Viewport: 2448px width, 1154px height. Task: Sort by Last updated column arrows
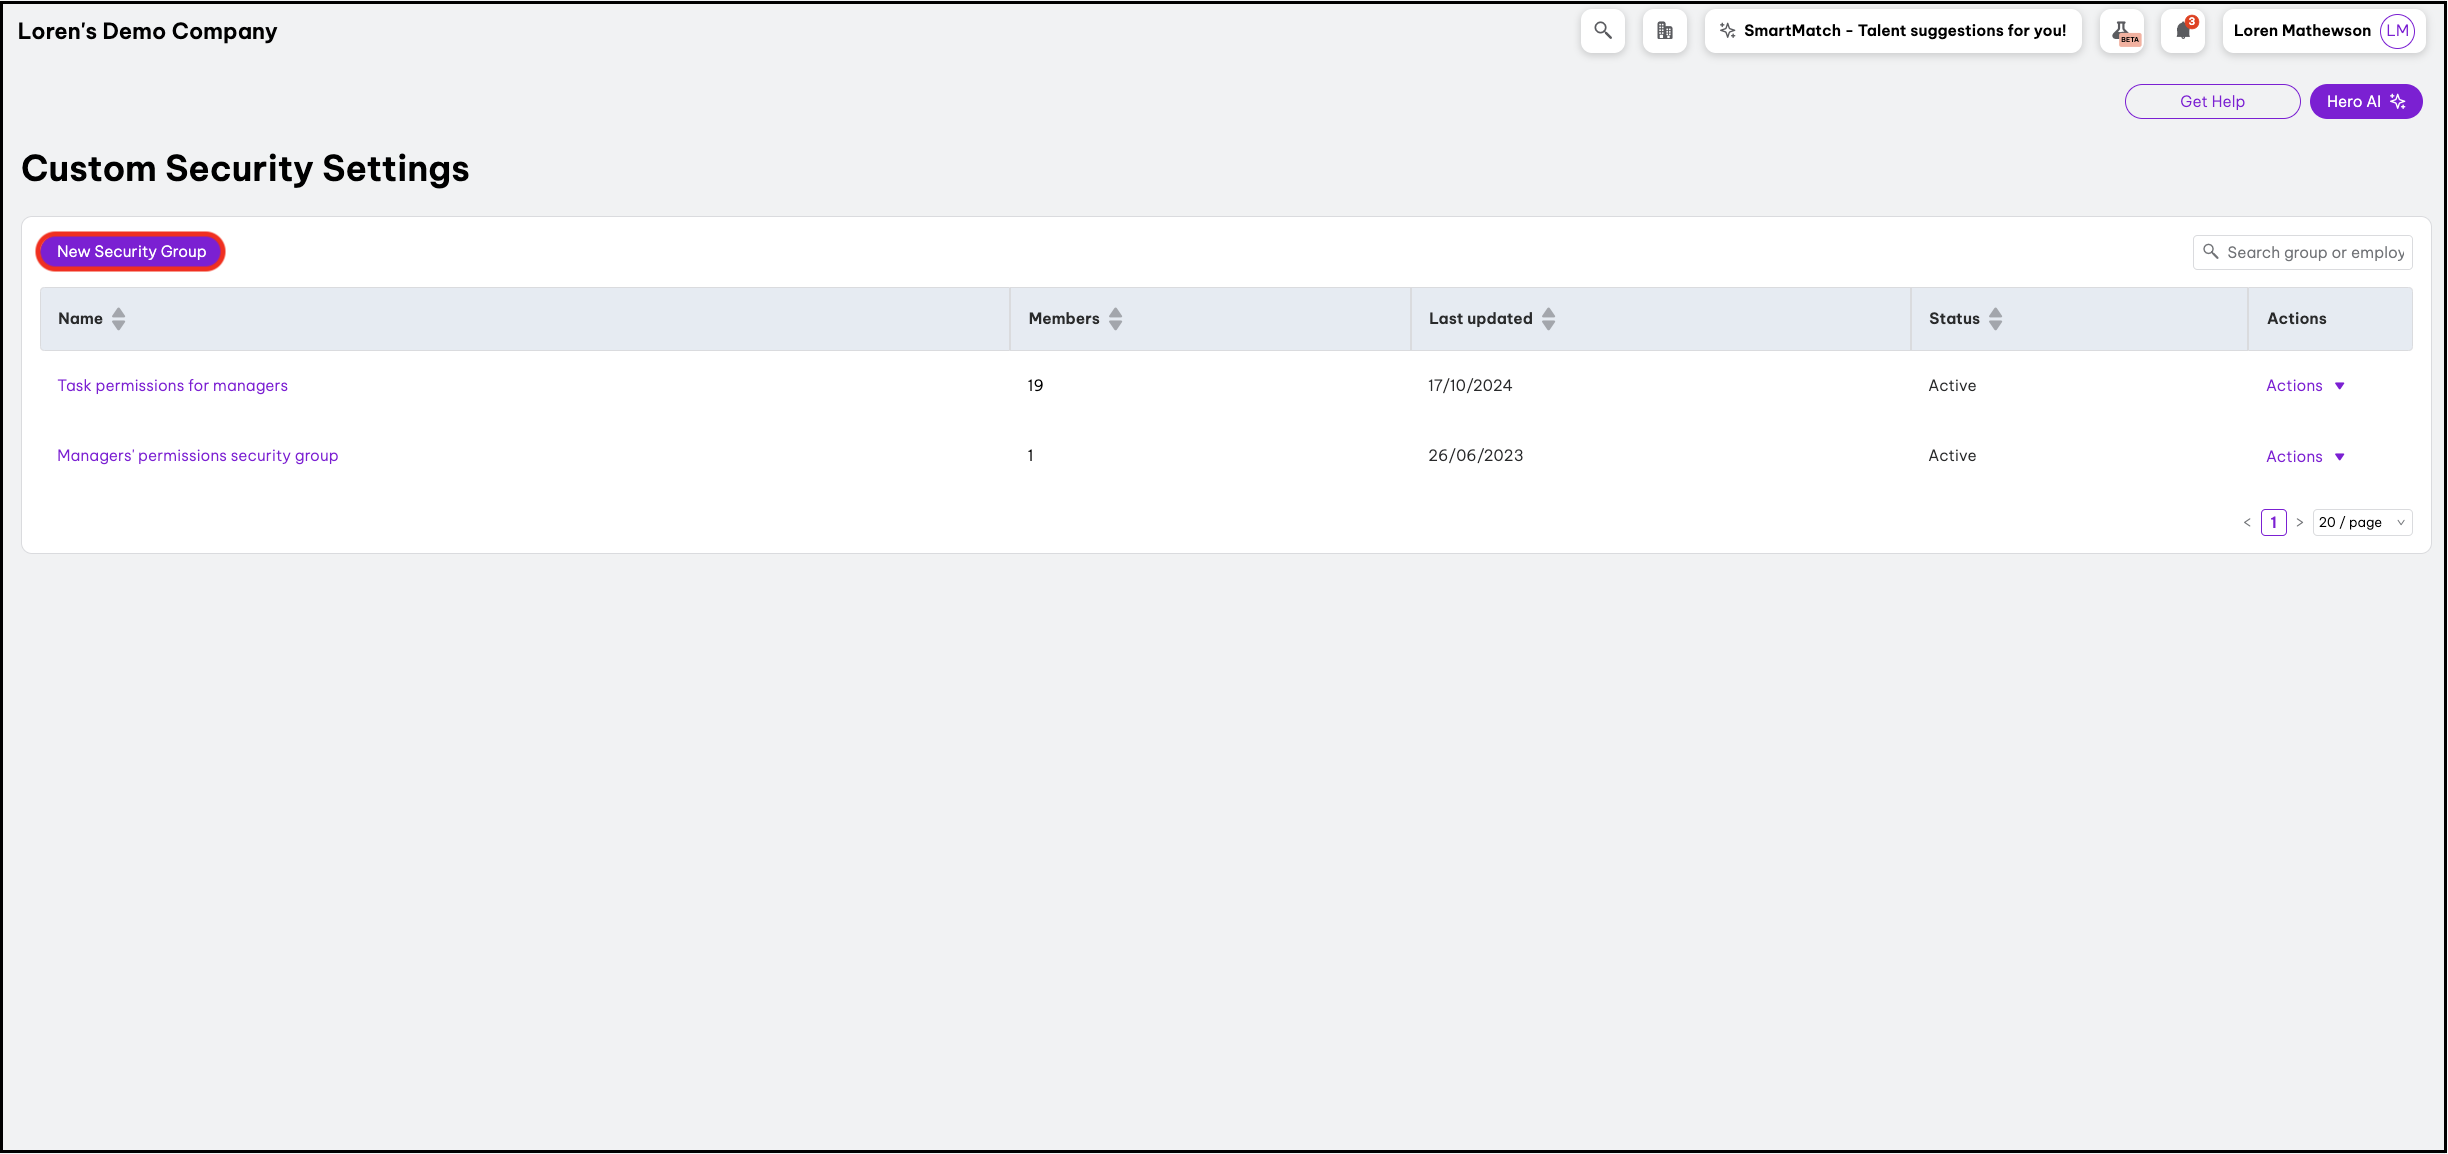click(x=1548, y=319)
